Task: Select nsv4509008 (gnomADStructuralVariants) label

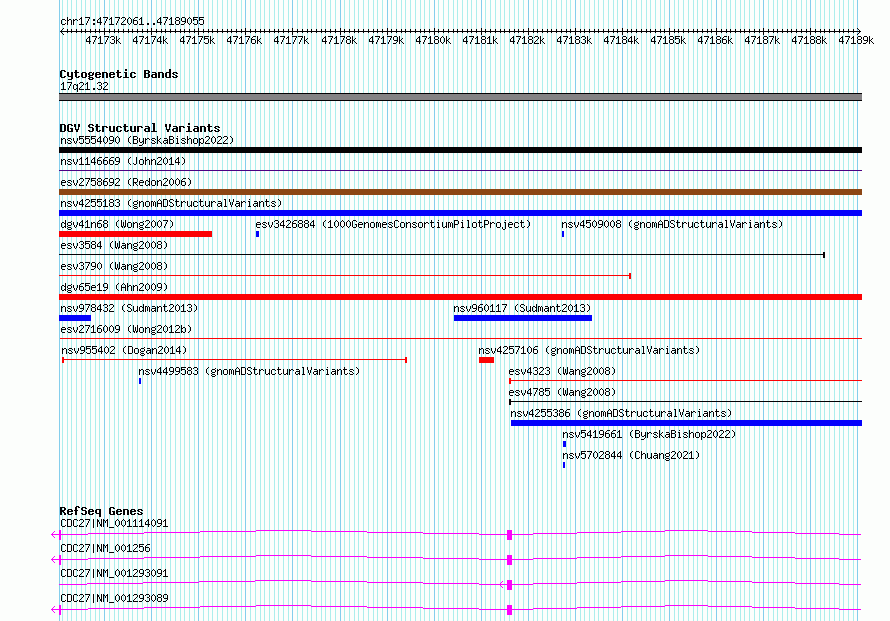Action: coord(672,224)
